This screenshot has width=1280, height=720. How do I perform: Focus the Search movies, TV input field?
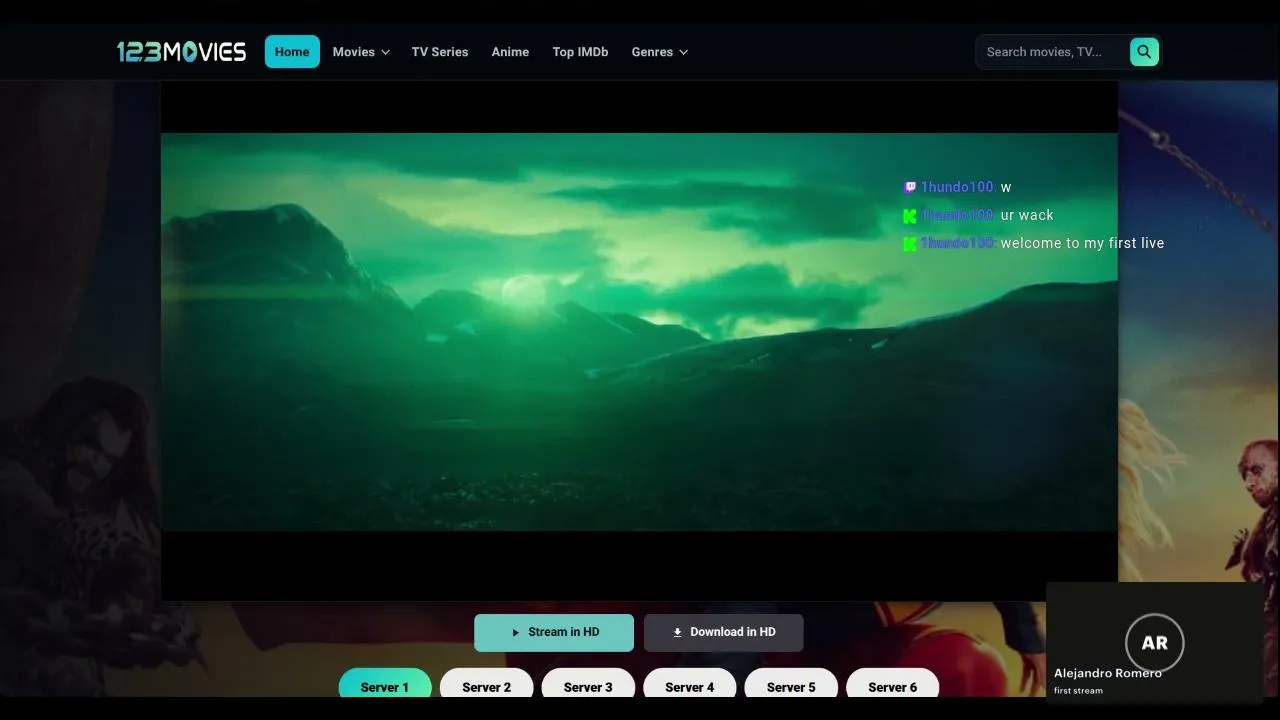coord(1052,52)
